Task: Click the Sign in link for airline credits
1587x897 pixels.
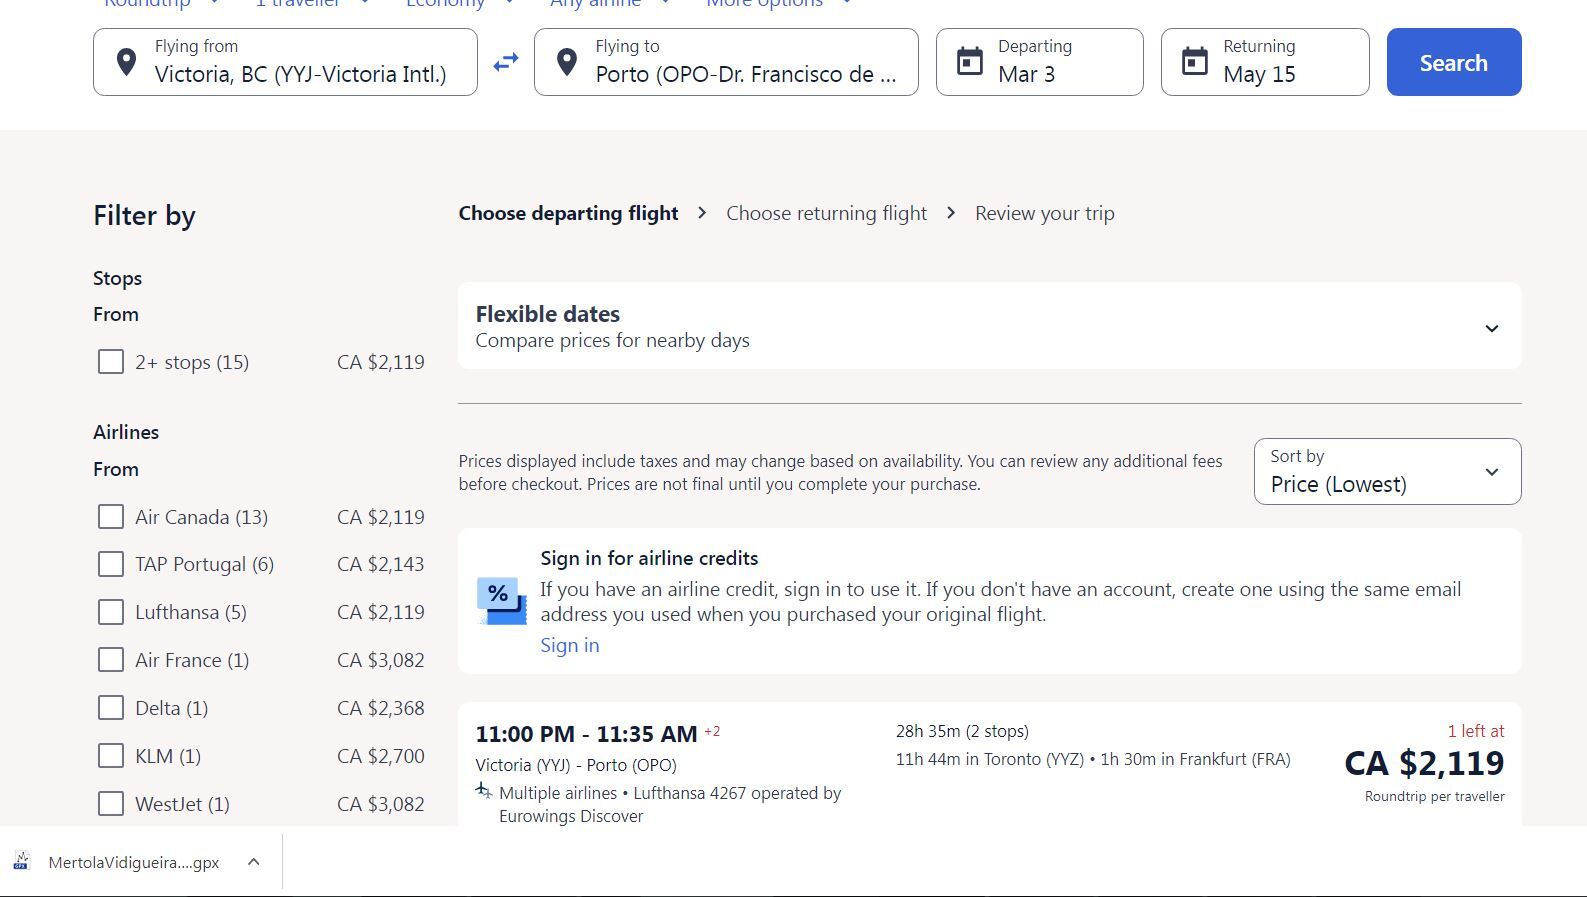Action: [x=570, y=645]
